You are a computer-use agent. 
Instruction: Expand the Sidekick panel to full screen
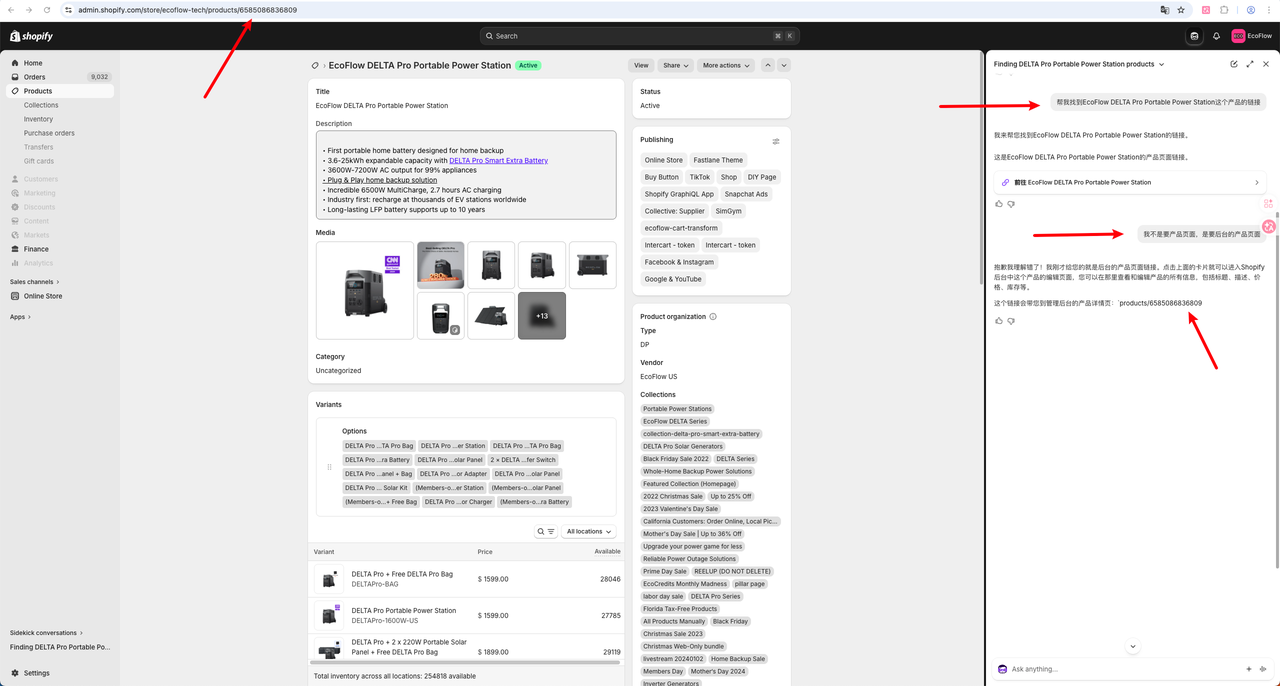coord(1250,64)
